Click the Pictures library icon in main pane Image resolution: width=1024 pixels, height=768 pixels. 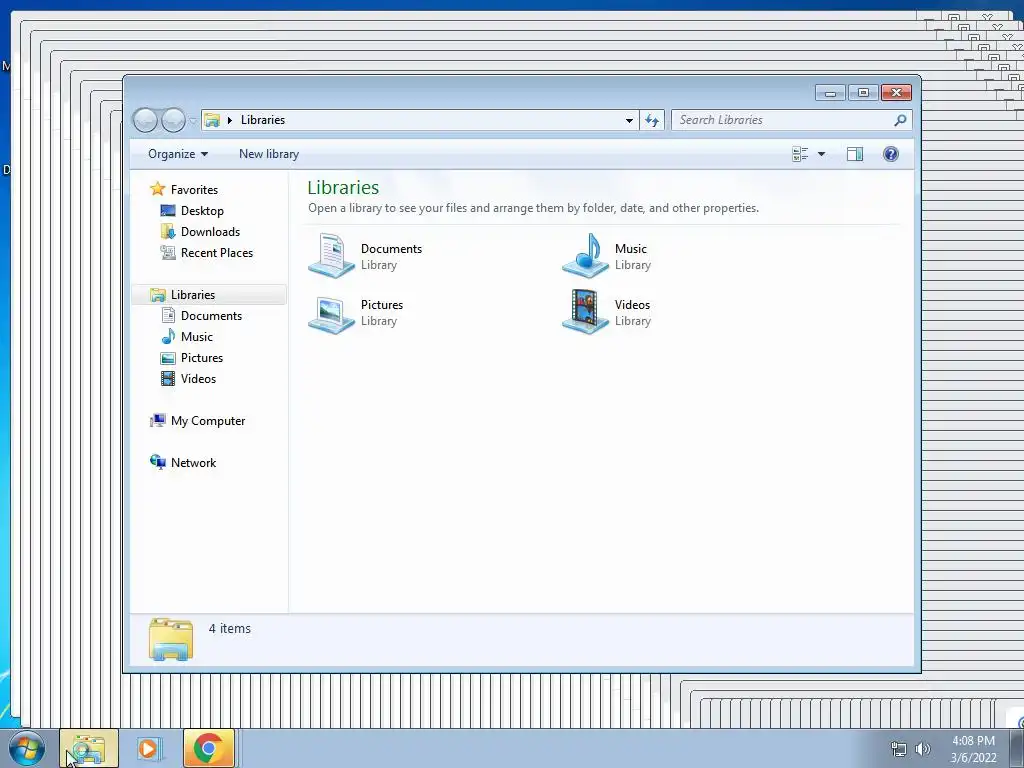click(332, 313)
